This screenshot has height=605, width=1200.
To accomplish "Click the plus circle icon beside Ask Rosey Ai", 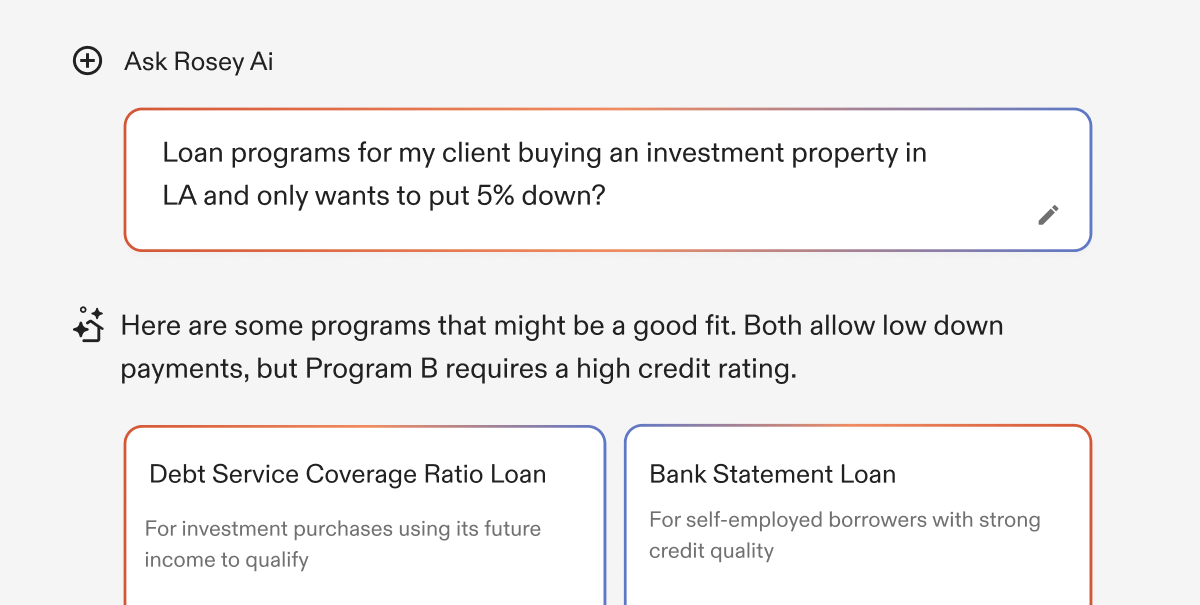I will coord(88,61).
